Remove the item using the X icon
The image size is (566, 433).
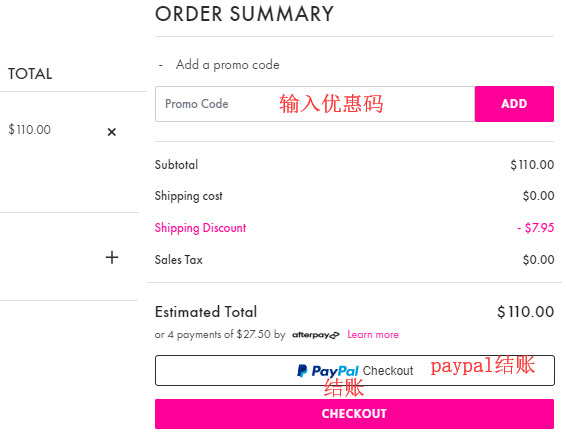click(x=112, y=132)
